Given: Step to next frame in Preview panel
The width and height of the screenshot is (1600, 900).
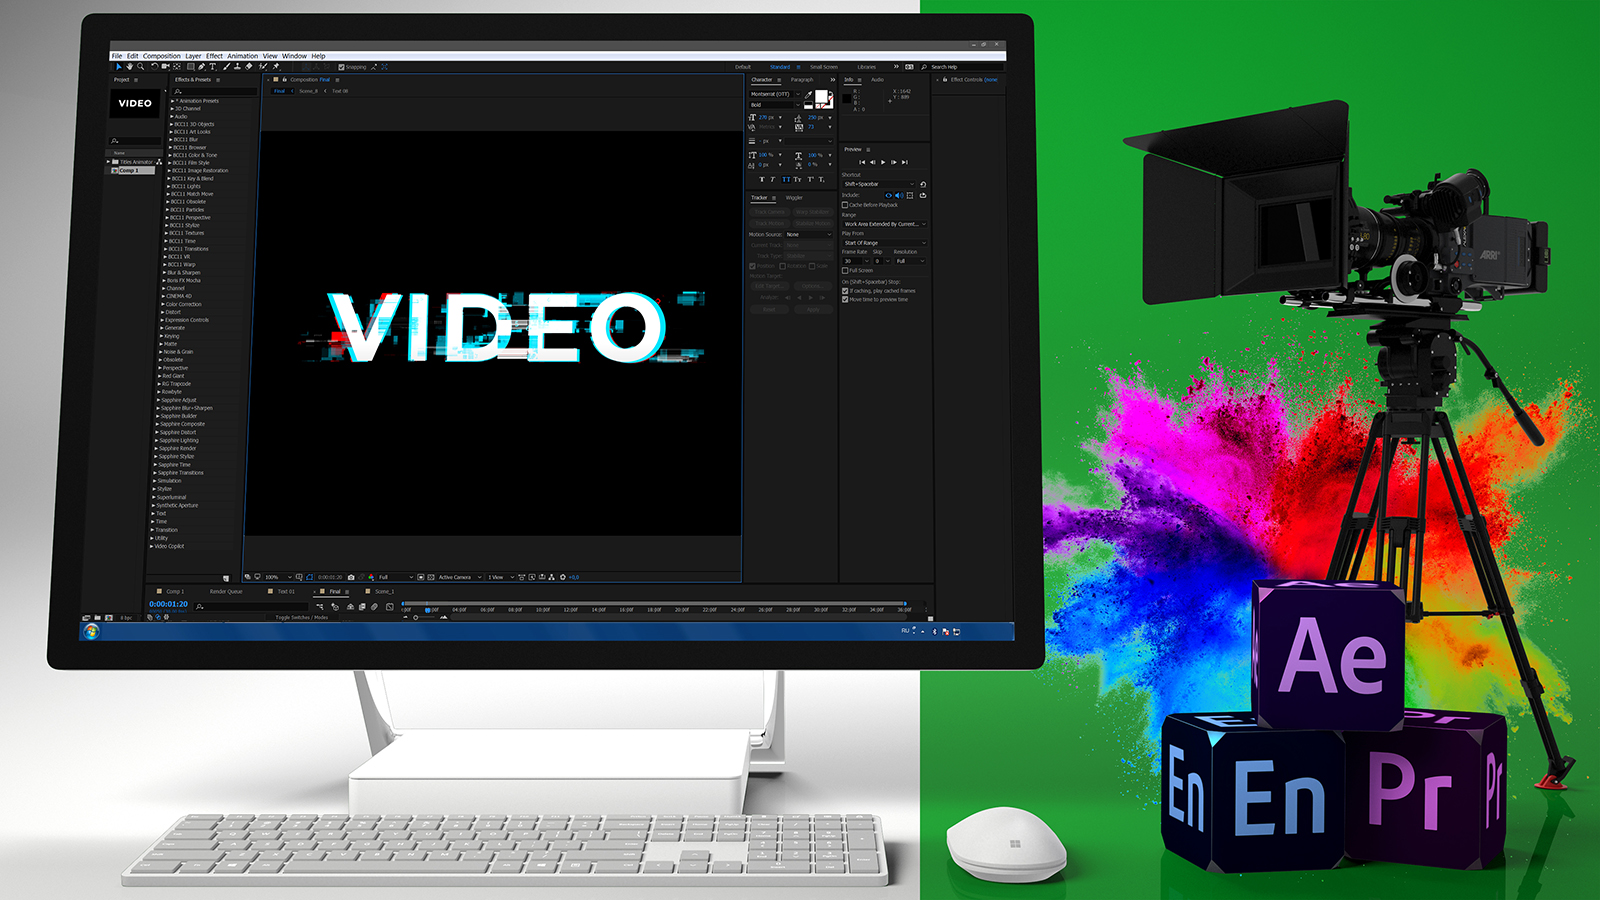Looking at the screenshot, I should 894,162.
